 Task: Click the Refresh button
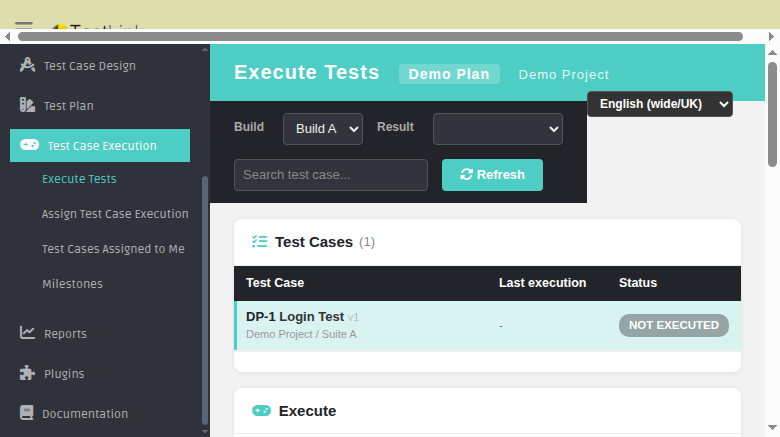pos(492,175)
